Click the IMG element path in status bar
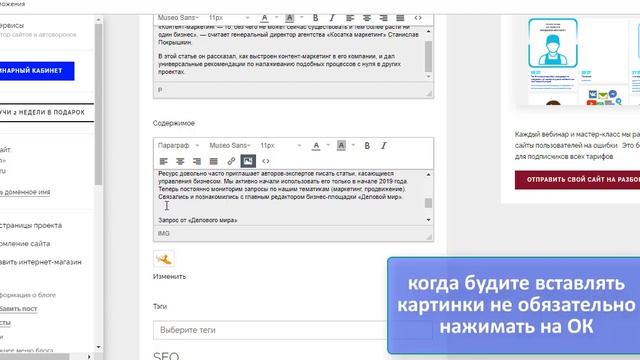This screenshot has height=360, width=640. coord(163,233)
